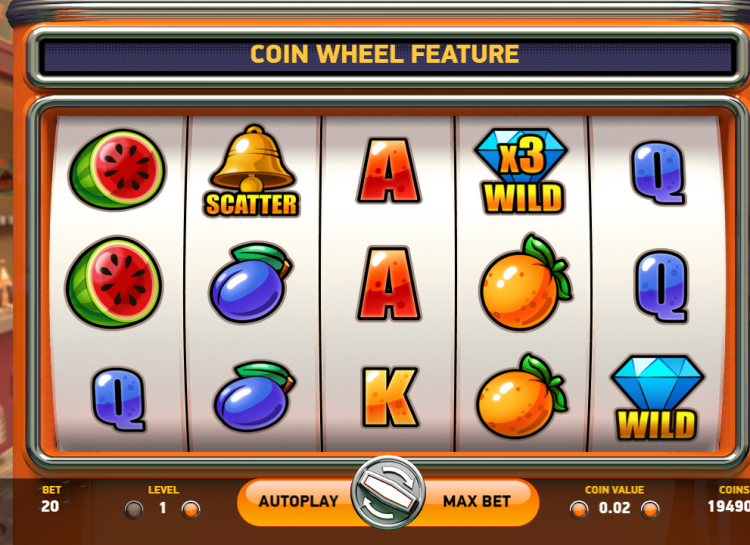Click the golden bell Scatter symbol

tap(252, 171)
